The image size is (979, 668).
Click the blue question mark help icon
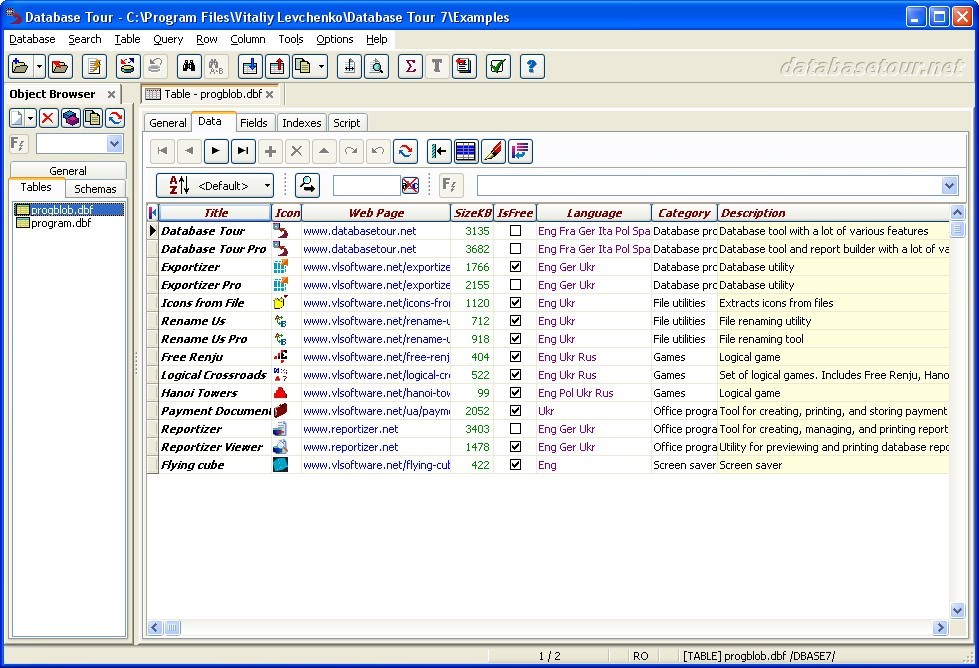pos(531,66)
